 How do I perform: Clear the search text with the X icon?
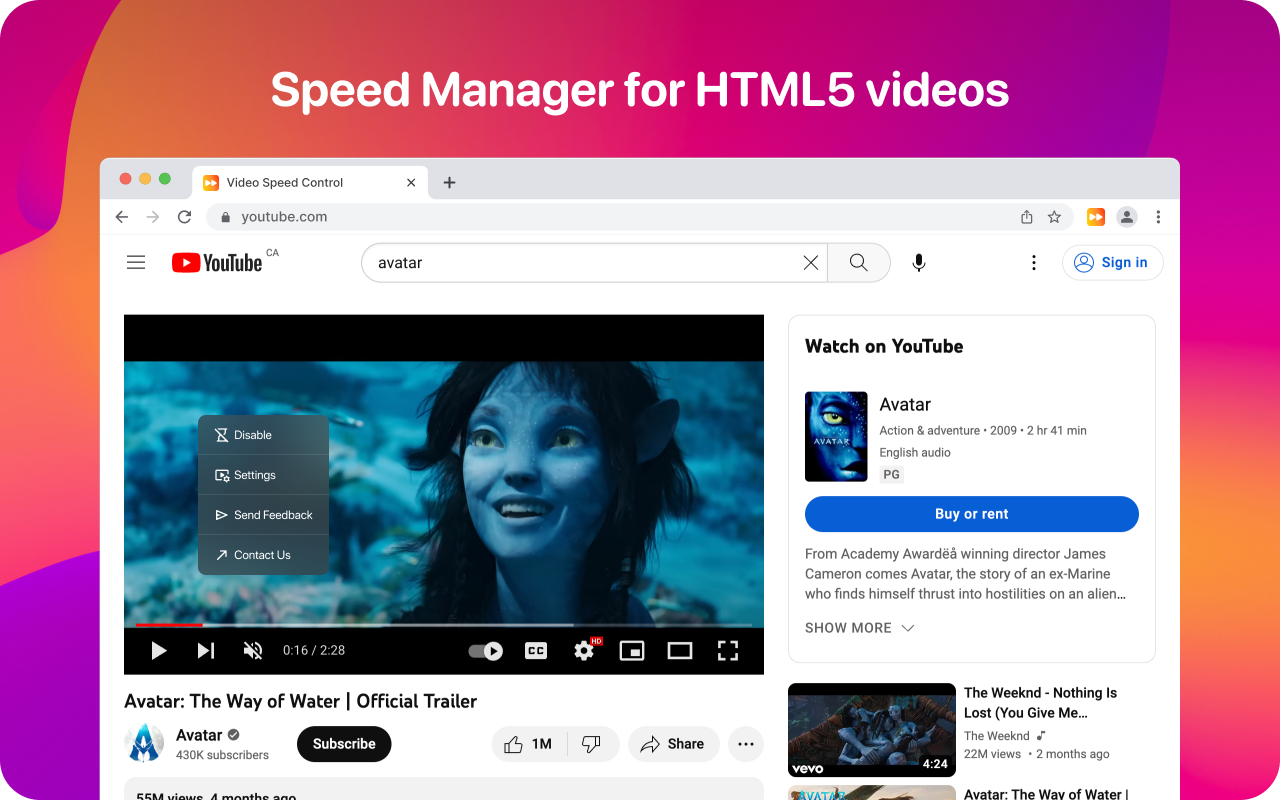(x=811, y=263)
